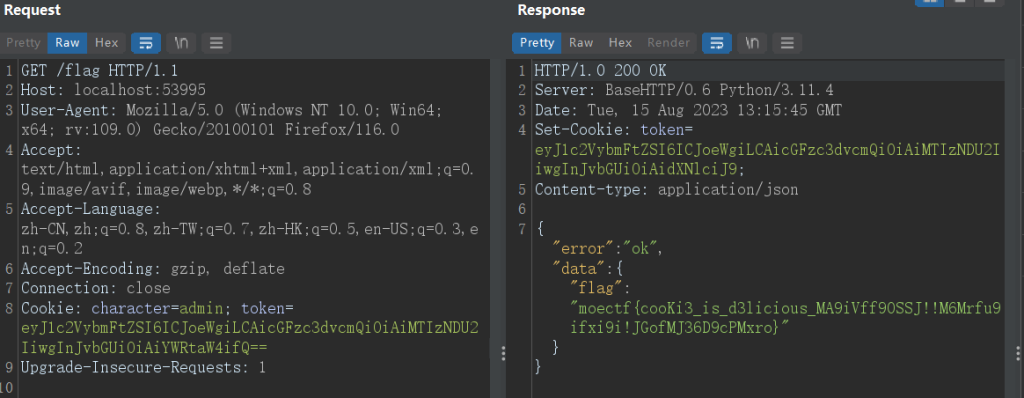
Task: Open the Request panel hamburger options menu
Action: 216,43
